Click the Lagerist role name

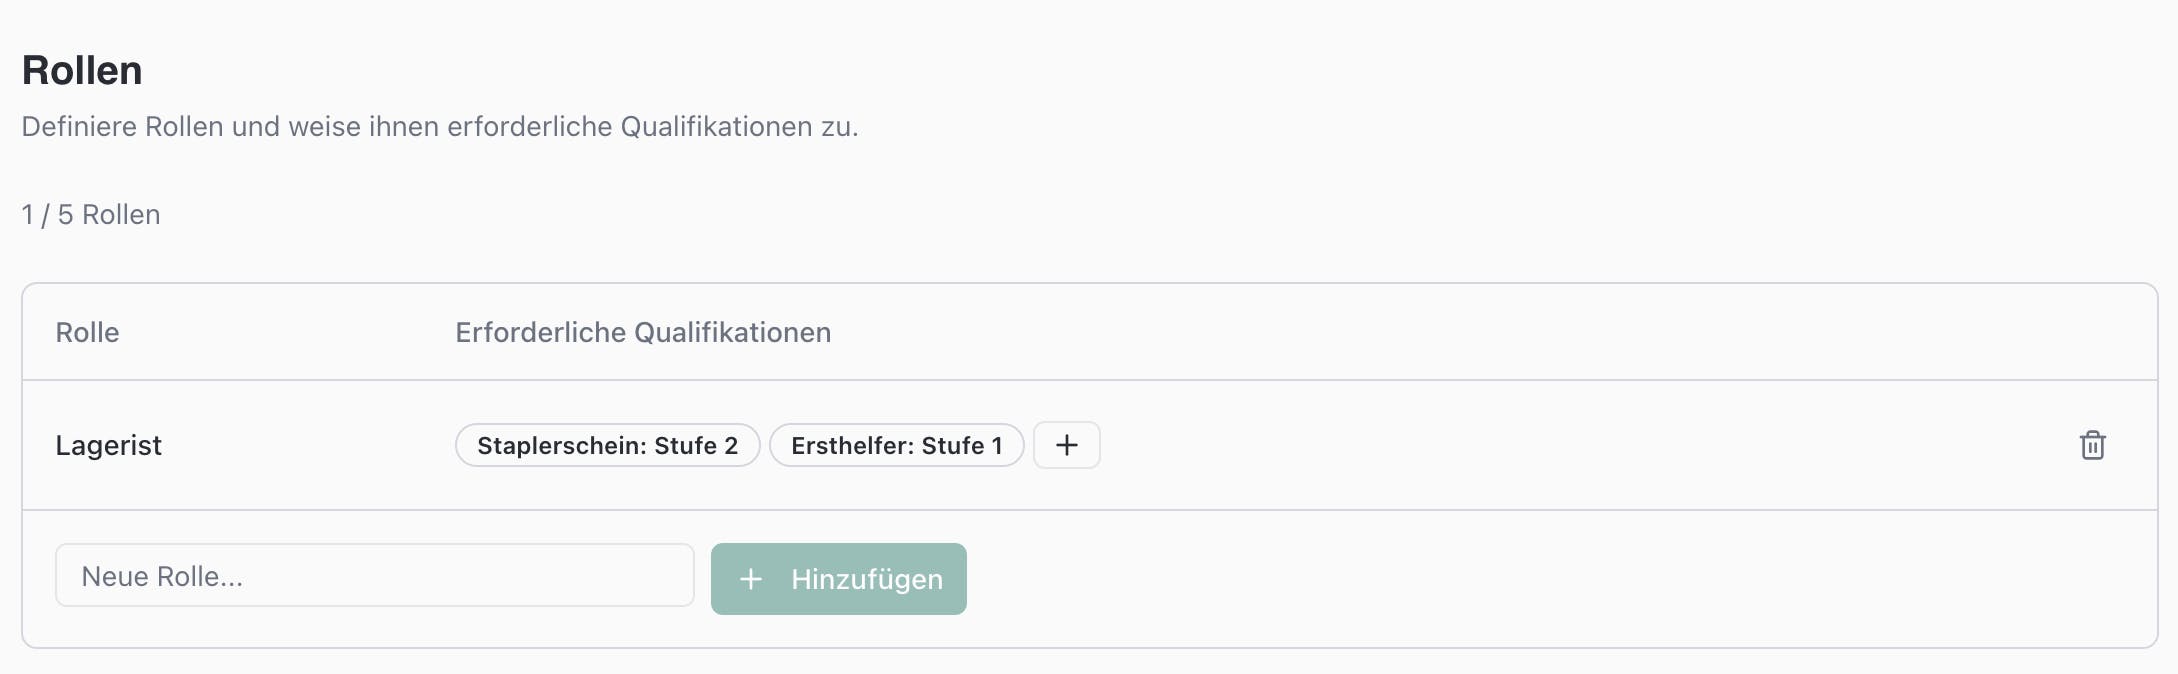(x=108, y=445)
